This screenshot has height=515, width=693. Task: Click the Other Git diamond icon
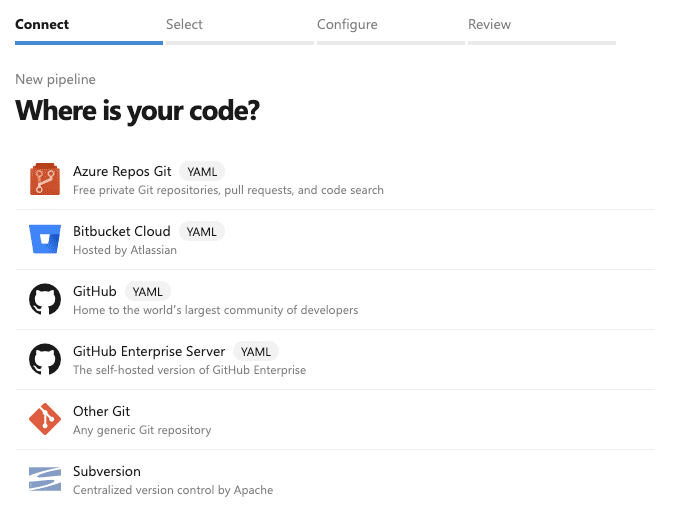pyautogui.click(x=45, y=420)
